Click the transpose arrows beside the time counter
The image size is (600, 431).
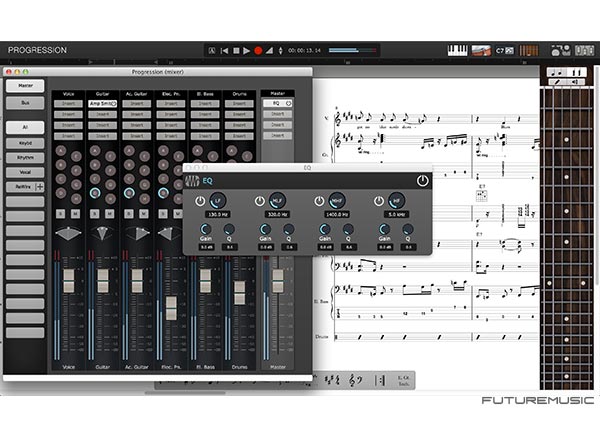[280, 51]
